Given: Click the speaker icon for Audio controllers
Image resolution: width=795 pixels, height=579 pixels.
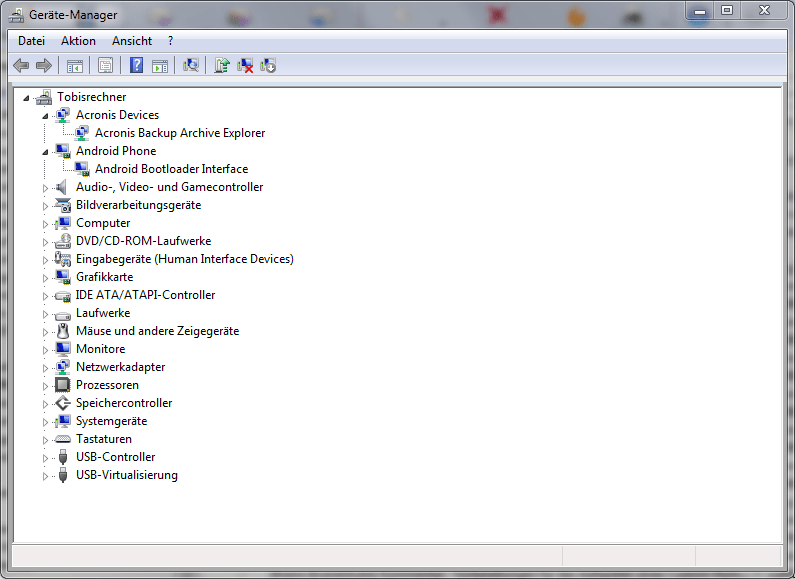Looking at the screenshot, I should coord(61,187).
